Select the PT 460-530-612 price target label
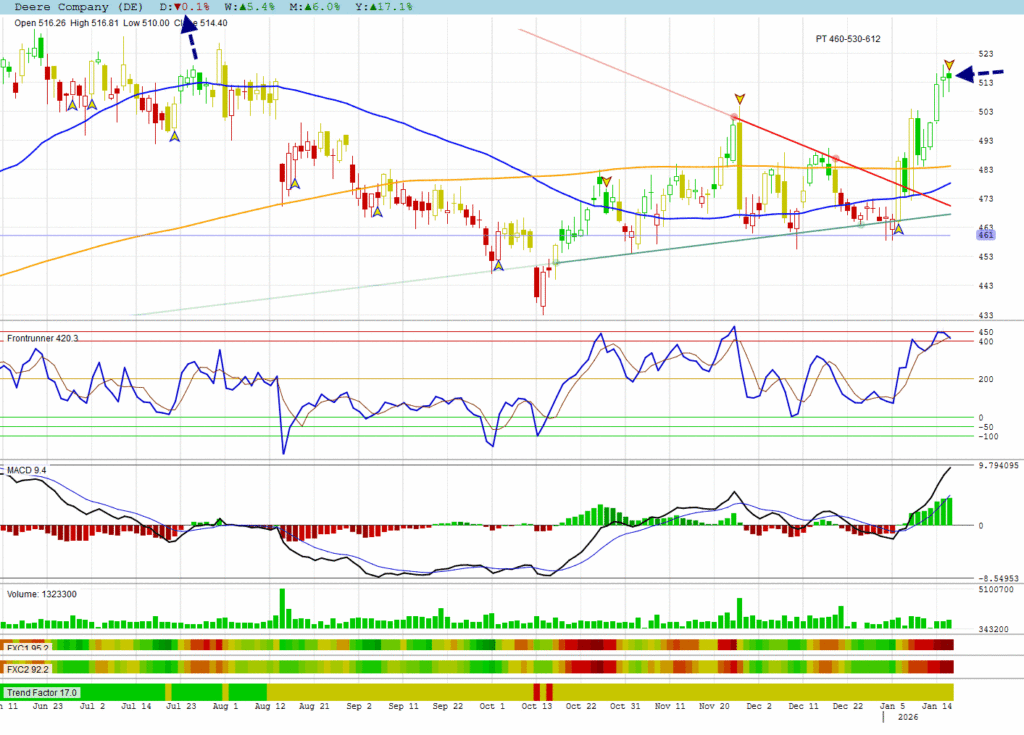Screen dimensions: 1024x735 click(848, 39)
